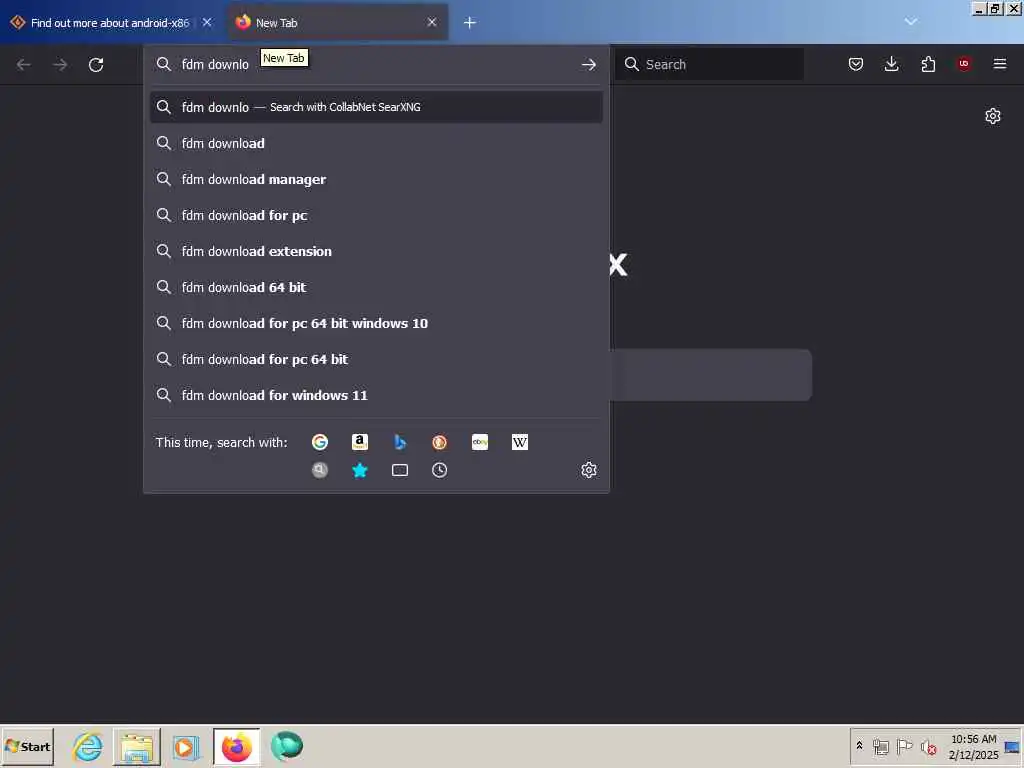
Task: Search this time with Amazon
Action: pyautogui.click(x=360, y=442)
